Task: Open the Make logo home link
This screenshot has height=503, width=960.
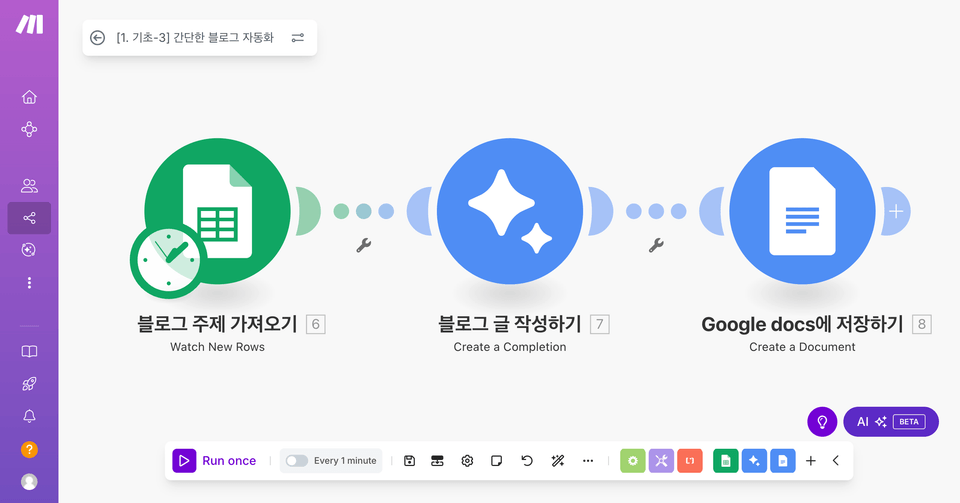Action: [29, 24]
